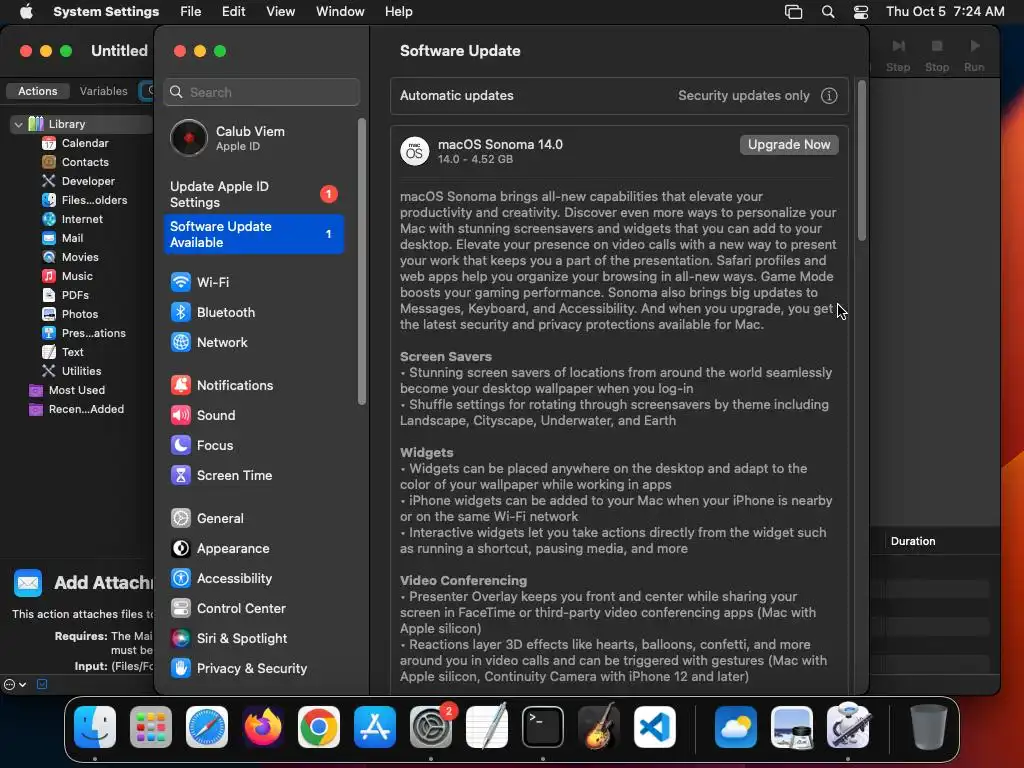This screenshot has width=1024, height=768.
Task: Click the settings sidebar scrollbar
Action: pos(362,261)
